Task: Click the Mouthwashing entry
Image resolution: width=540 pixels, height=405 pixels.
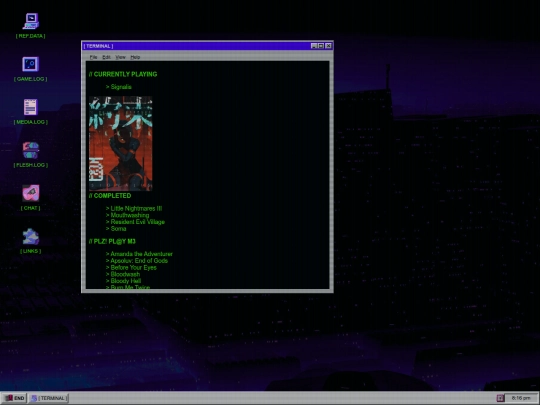Action: coord(127,215)
